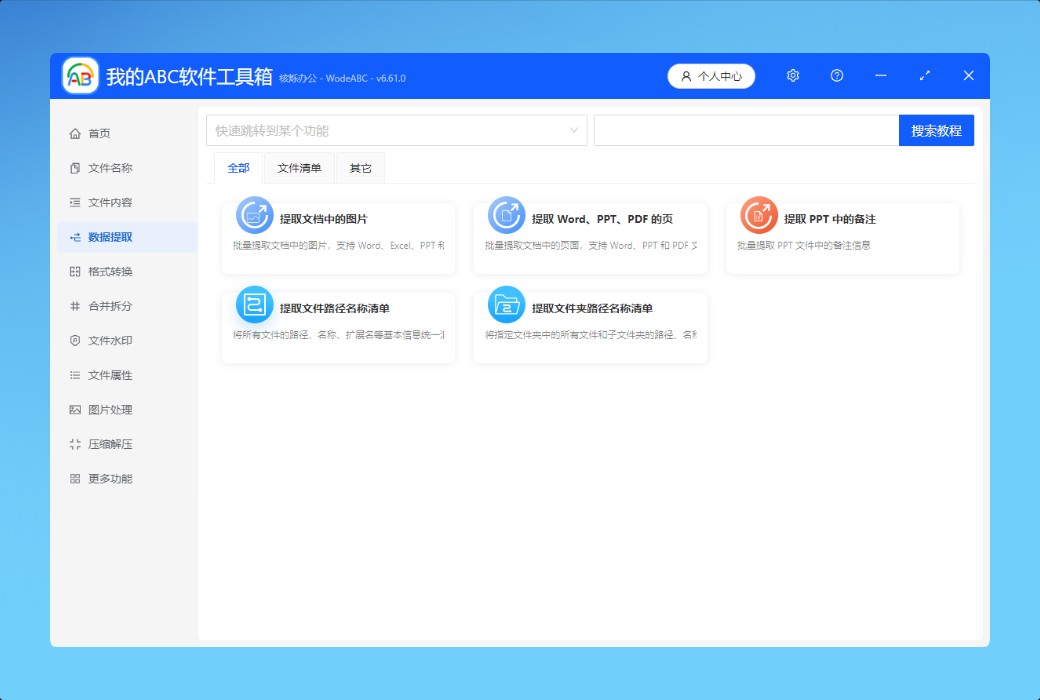This screenshot has height=700, width=1040.
Task: Go to 首页 in the sidebar
Action: point(99,134)
